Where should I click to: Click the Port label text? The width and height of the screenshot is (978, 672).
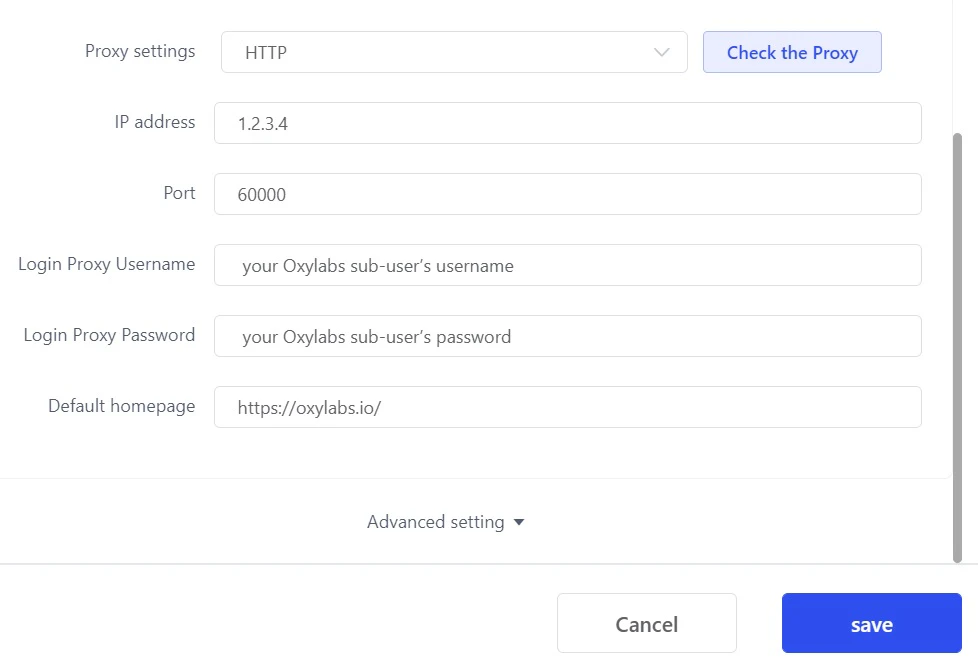(179, 193)
